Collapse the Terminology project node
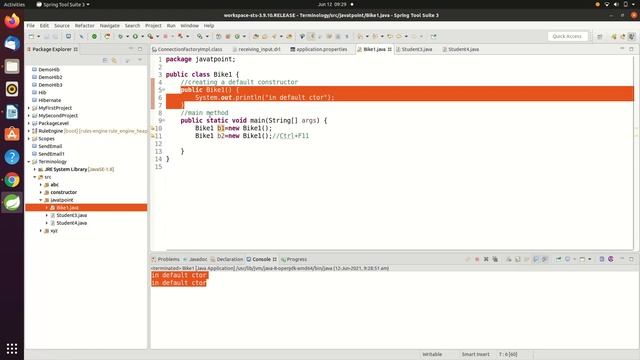This screenshot has height=360, width=640. (x=29, y=162)
